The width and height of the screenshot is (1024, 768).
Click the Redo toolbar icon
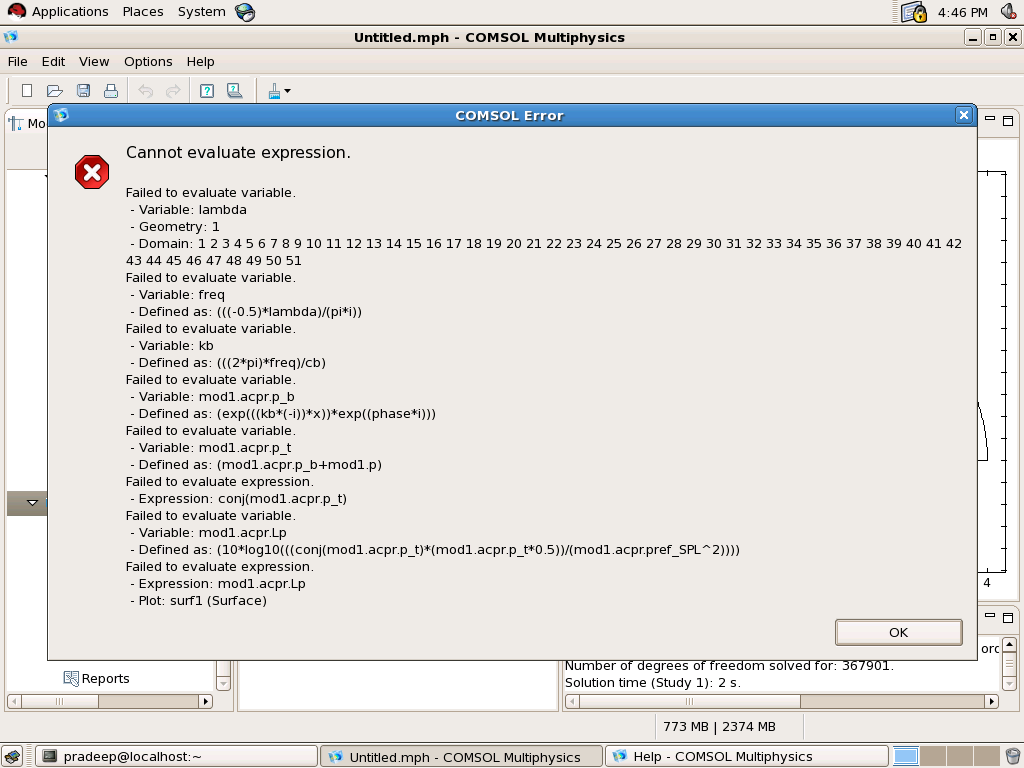[173, 91]
